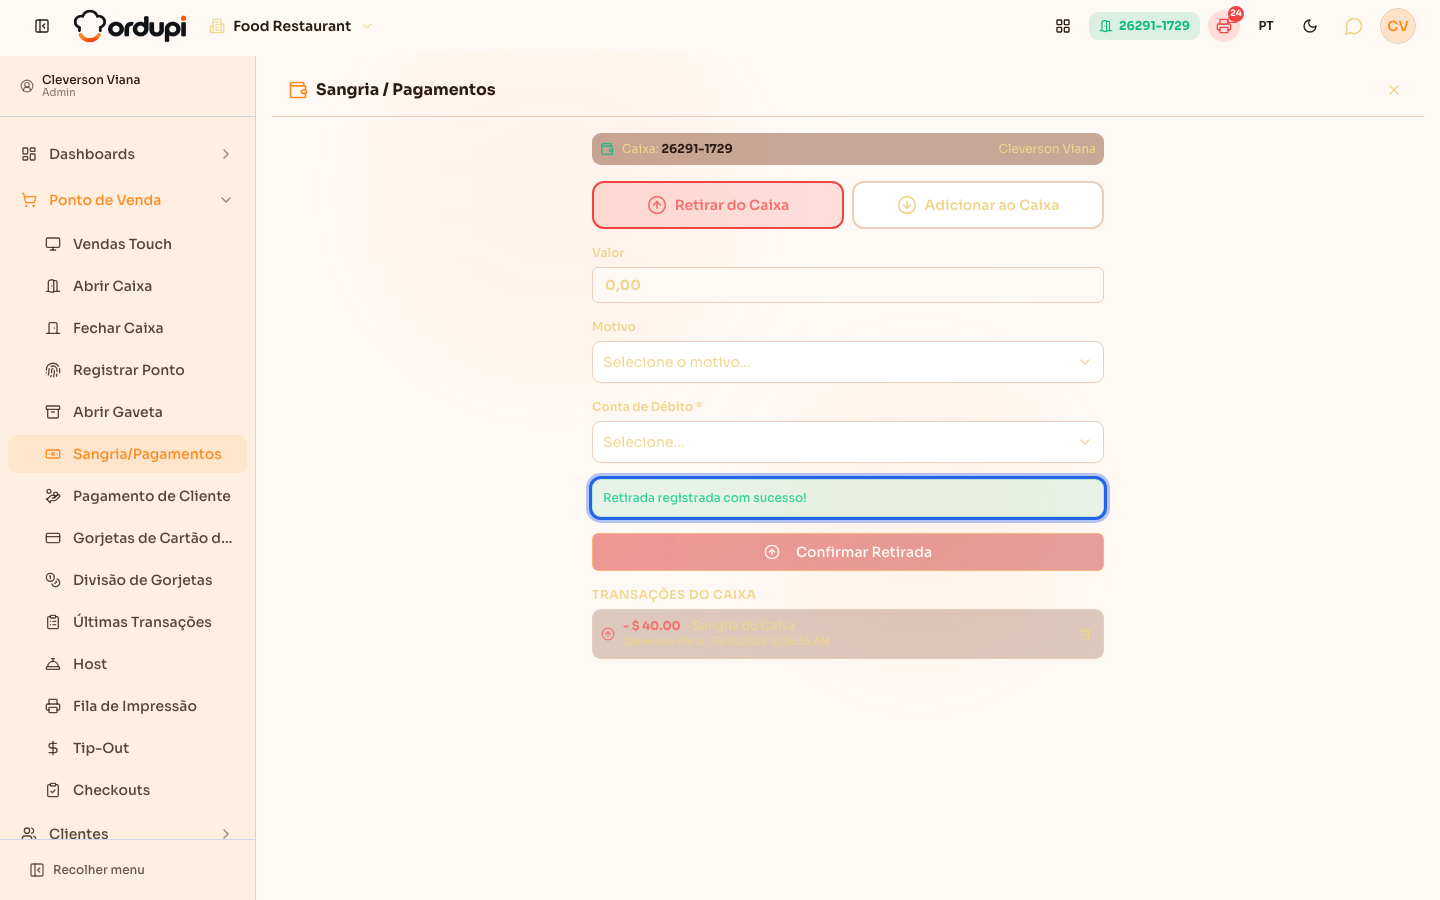Expand the Clientes menu
The image size is (1440, 900).
tap(127, 833)
